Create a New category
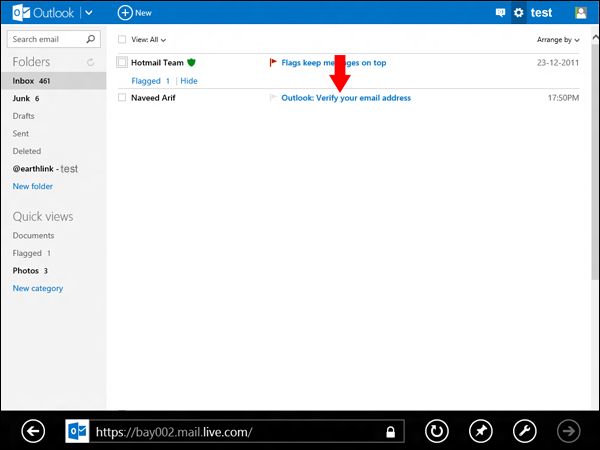 pyautogui.click(x=38, y=288)
